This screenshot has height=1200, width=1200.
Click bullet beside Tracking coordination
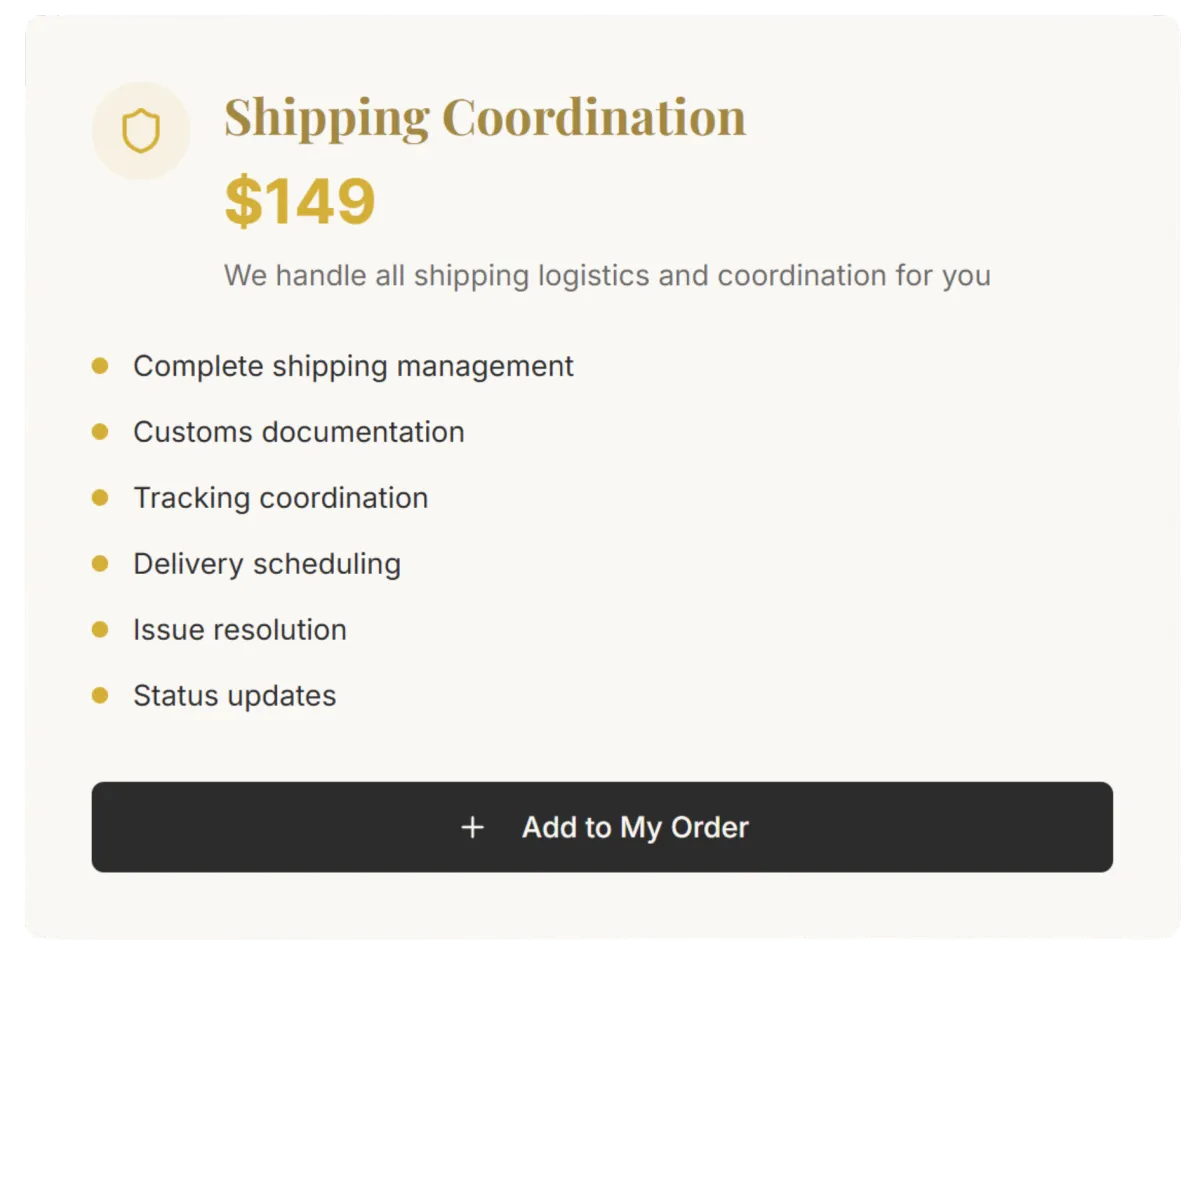click(x=100, y=498)
